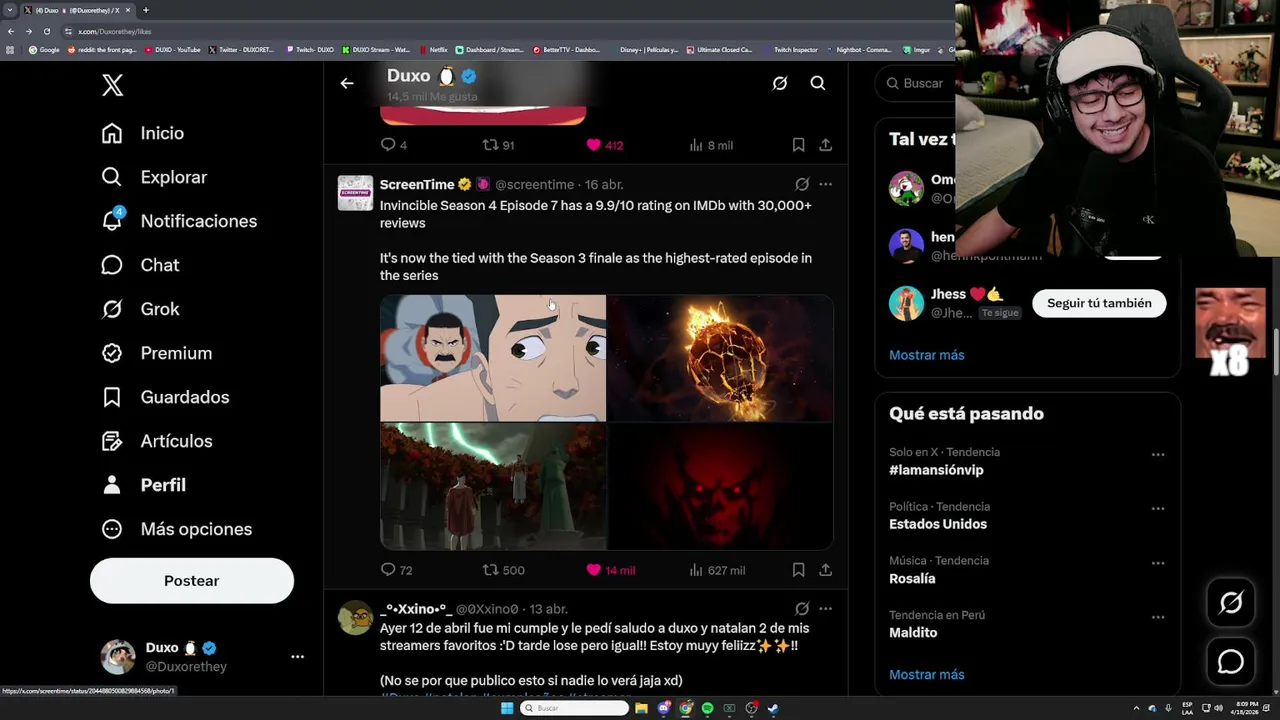Open options for Rosalía trend
The height and width of the screenshot is (720, 1280).
pos(1158,562)
